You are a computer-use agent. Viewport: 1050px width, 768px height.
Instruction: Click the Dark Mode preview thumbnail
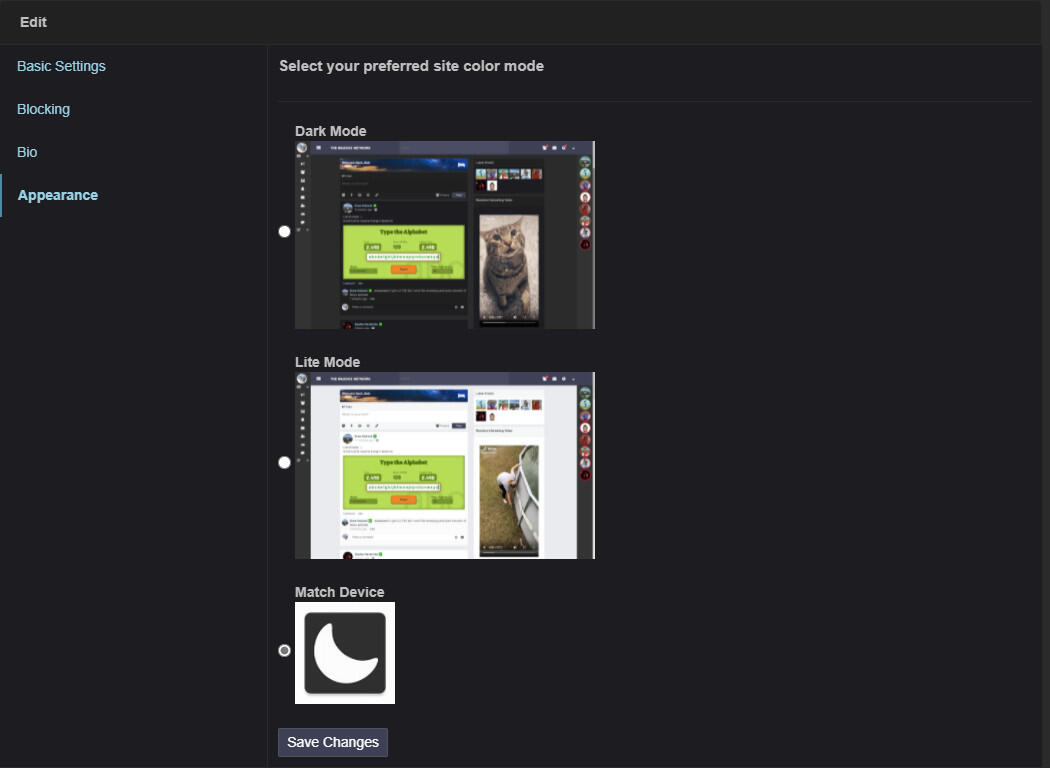(445, 234)
